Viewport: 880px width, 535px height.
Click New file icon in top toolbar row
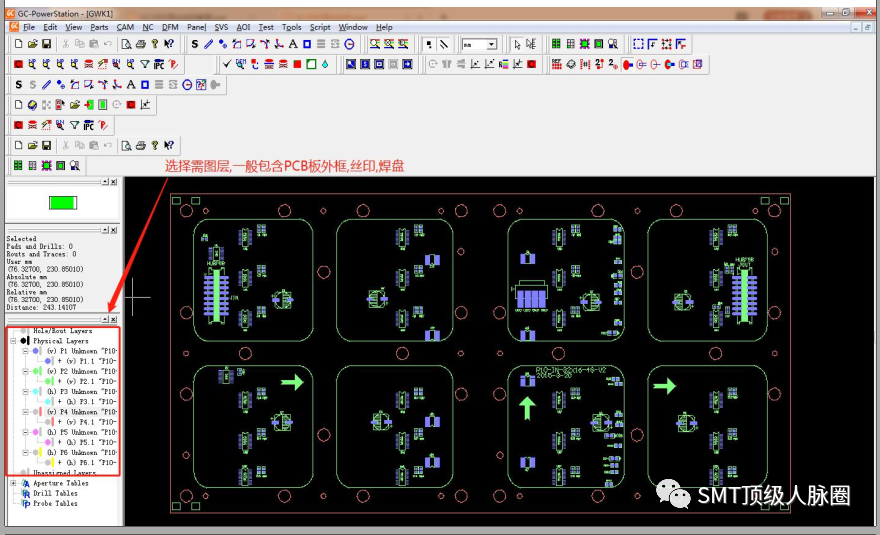(x=19, y=44)
